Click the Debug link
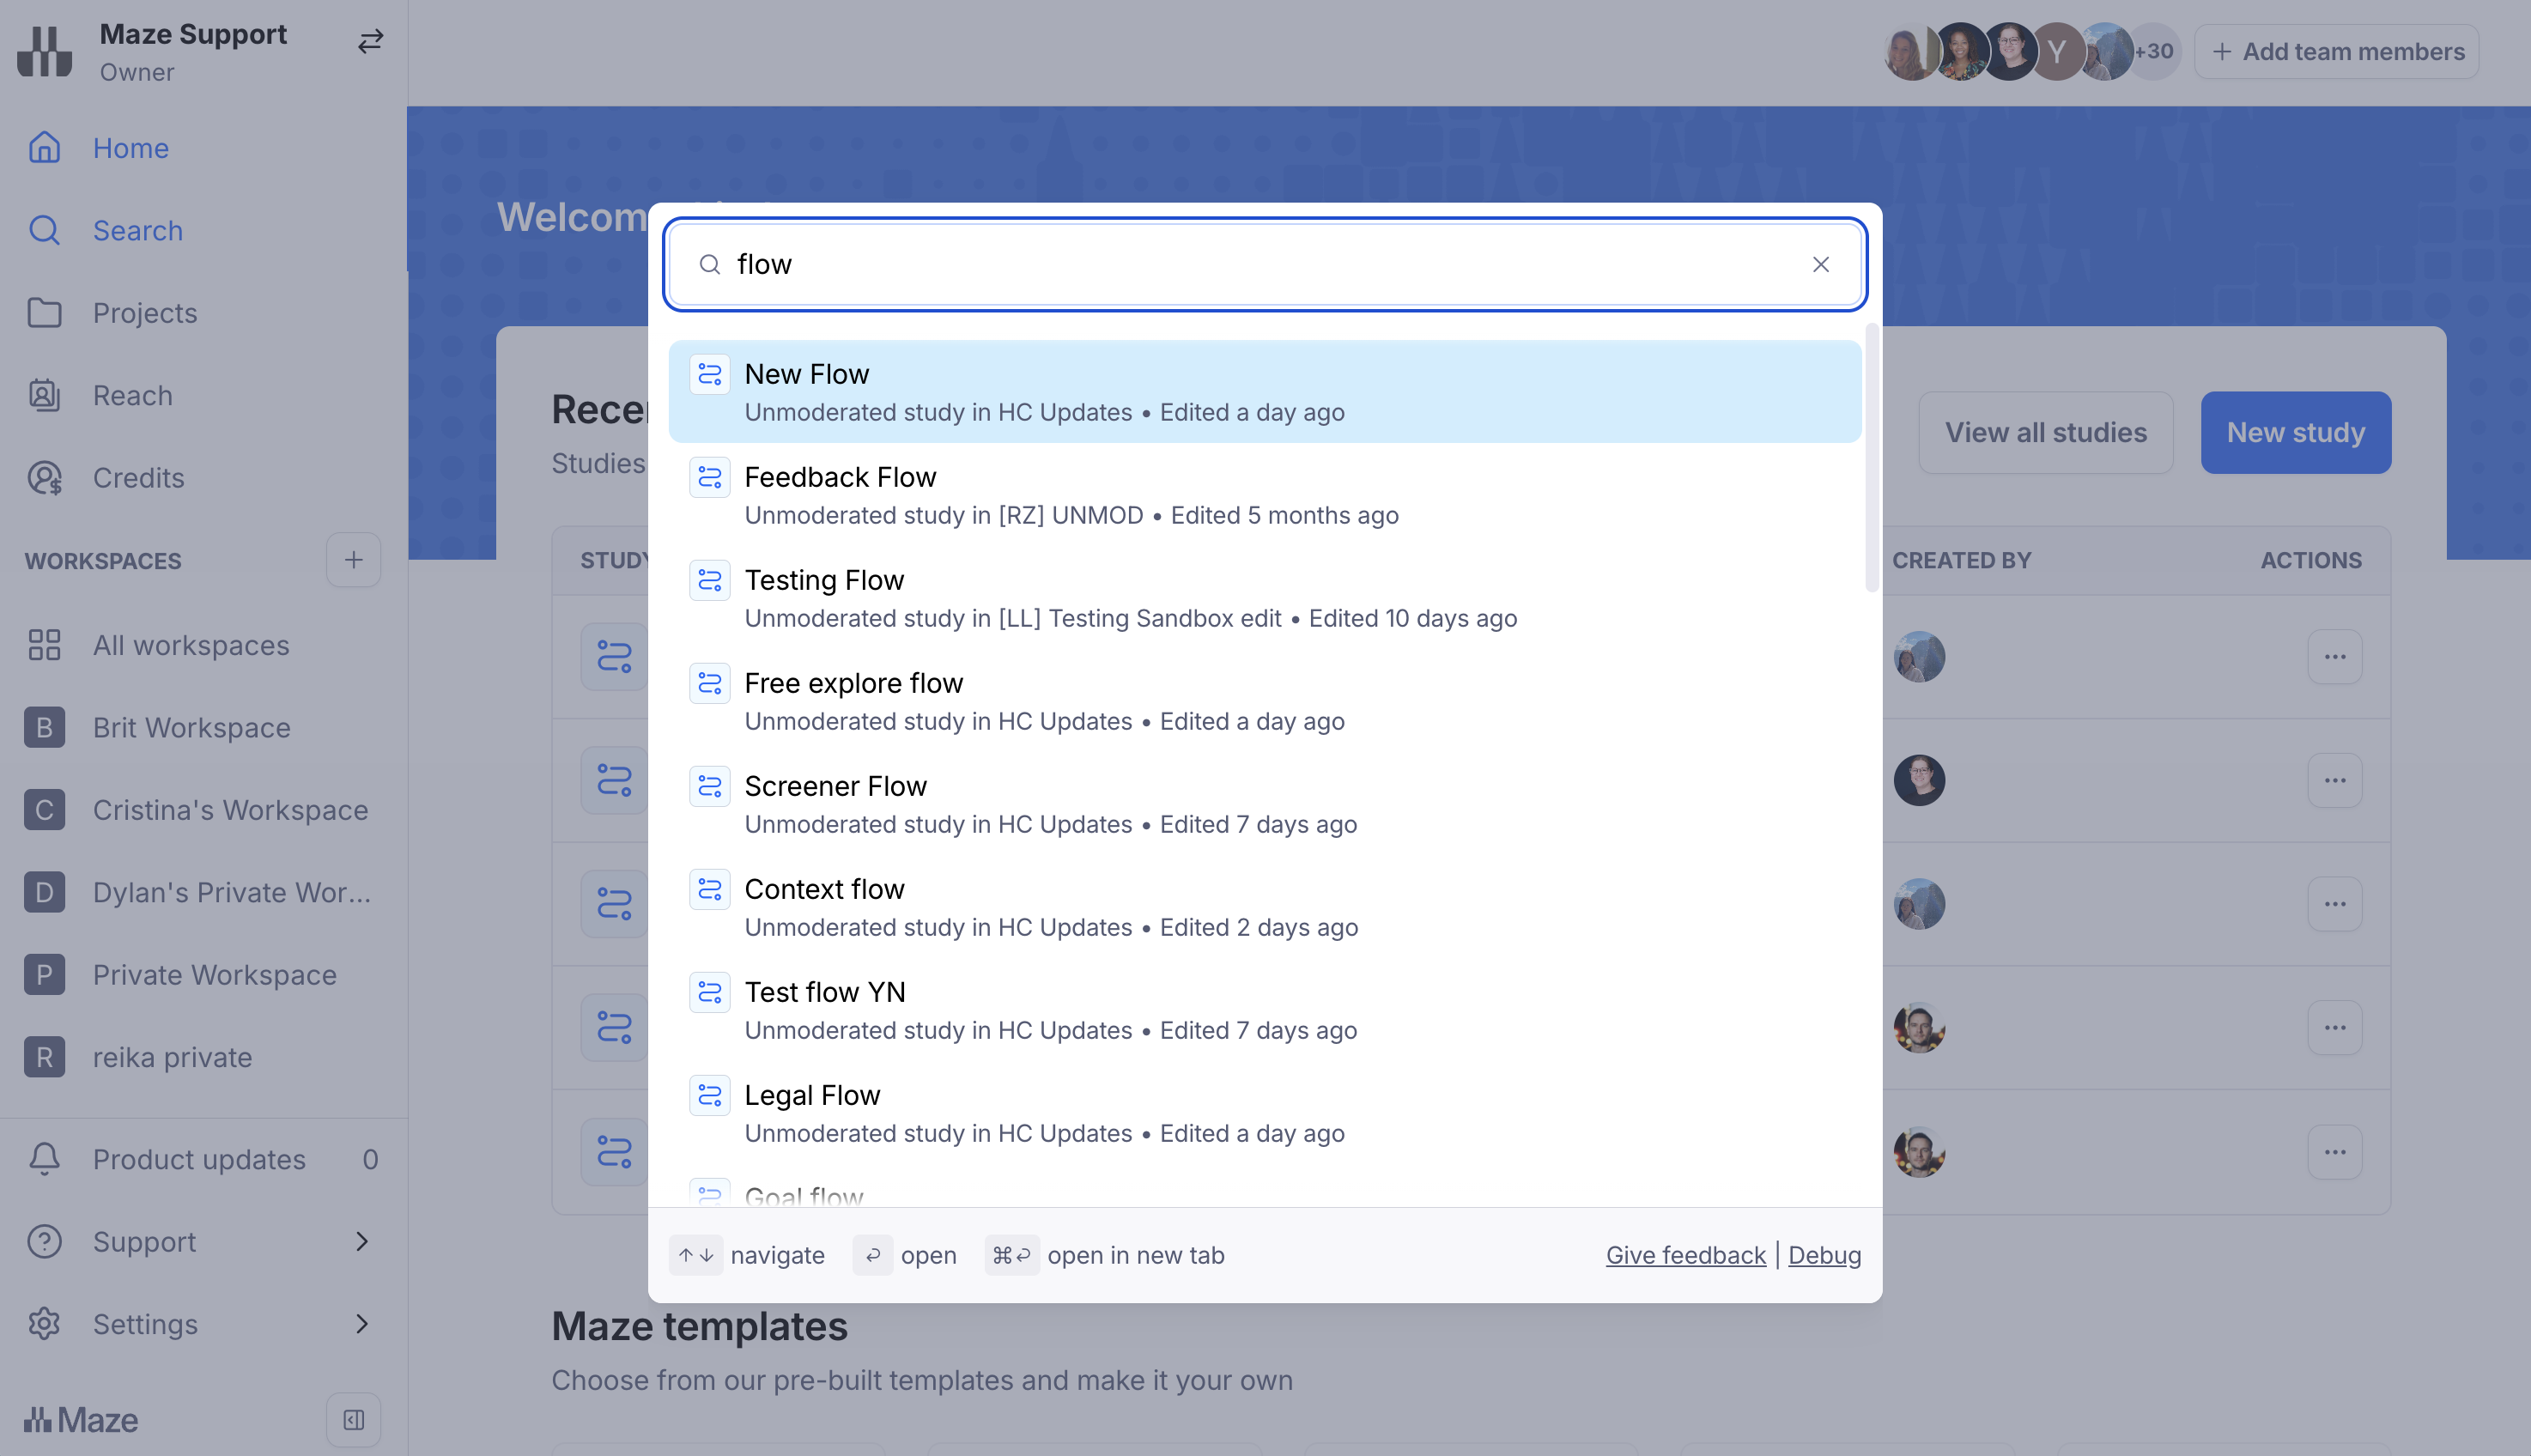 click(1824, 1255)
